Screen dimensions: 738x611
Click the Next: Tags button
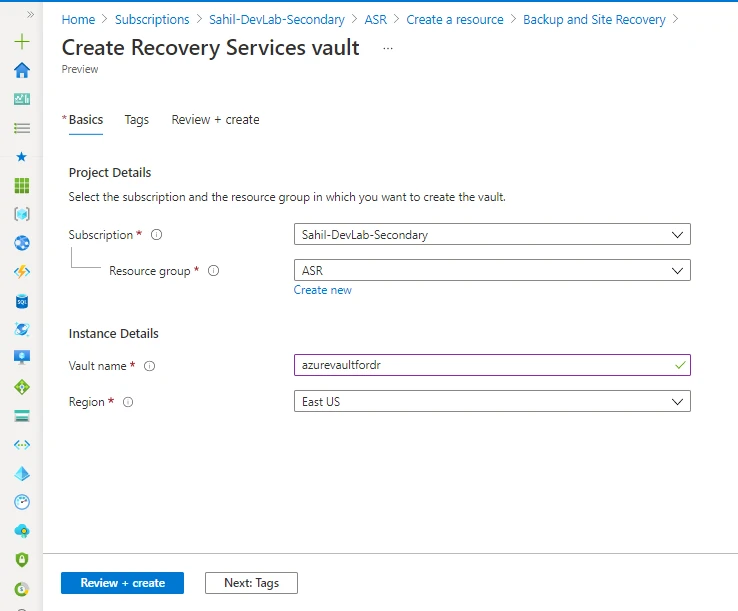[x=251, y=583]
